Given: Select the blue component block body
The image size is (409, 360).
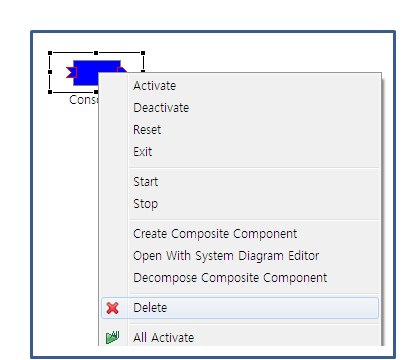Looking at the screenshot, I should pyautogui.click(x=87, y=73).
